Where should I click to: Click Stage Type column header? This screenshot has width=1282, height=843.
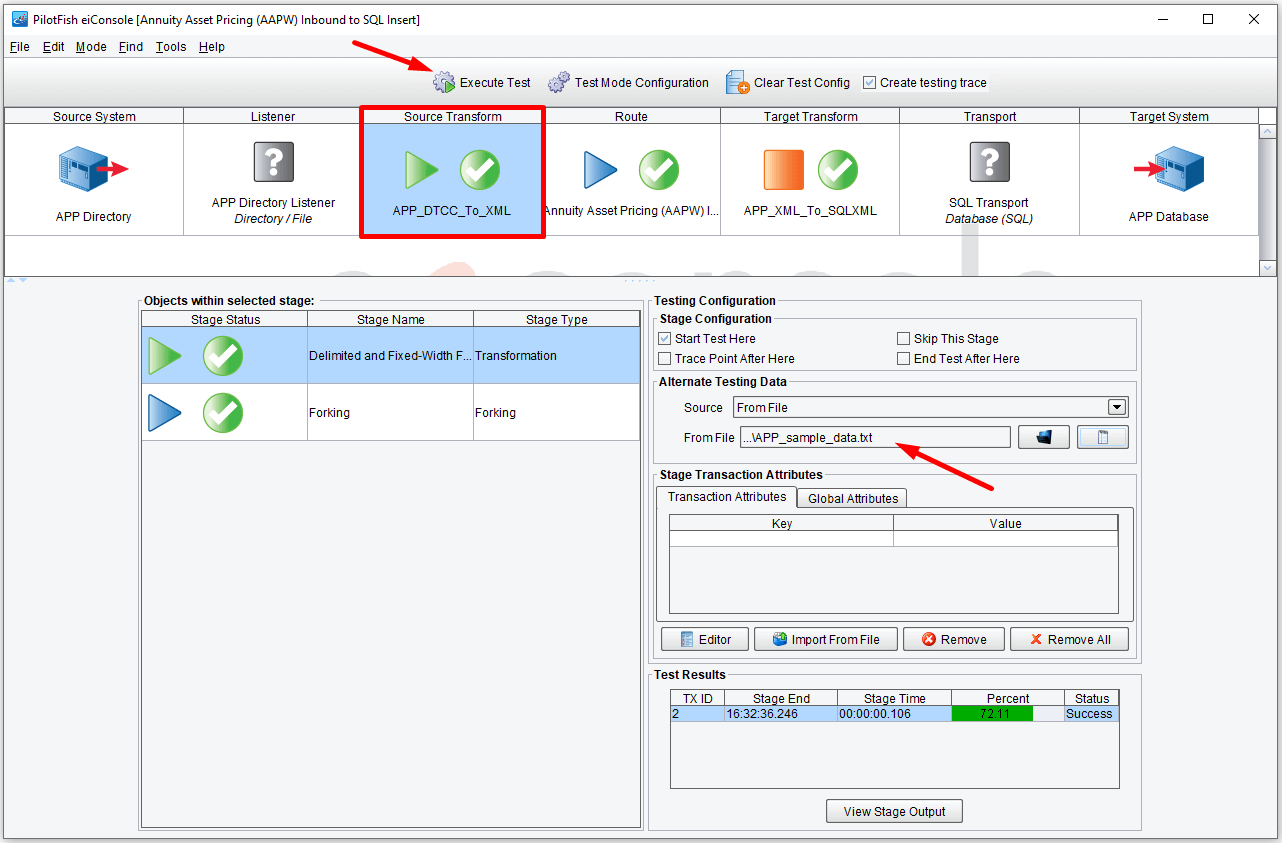point(556,320)
